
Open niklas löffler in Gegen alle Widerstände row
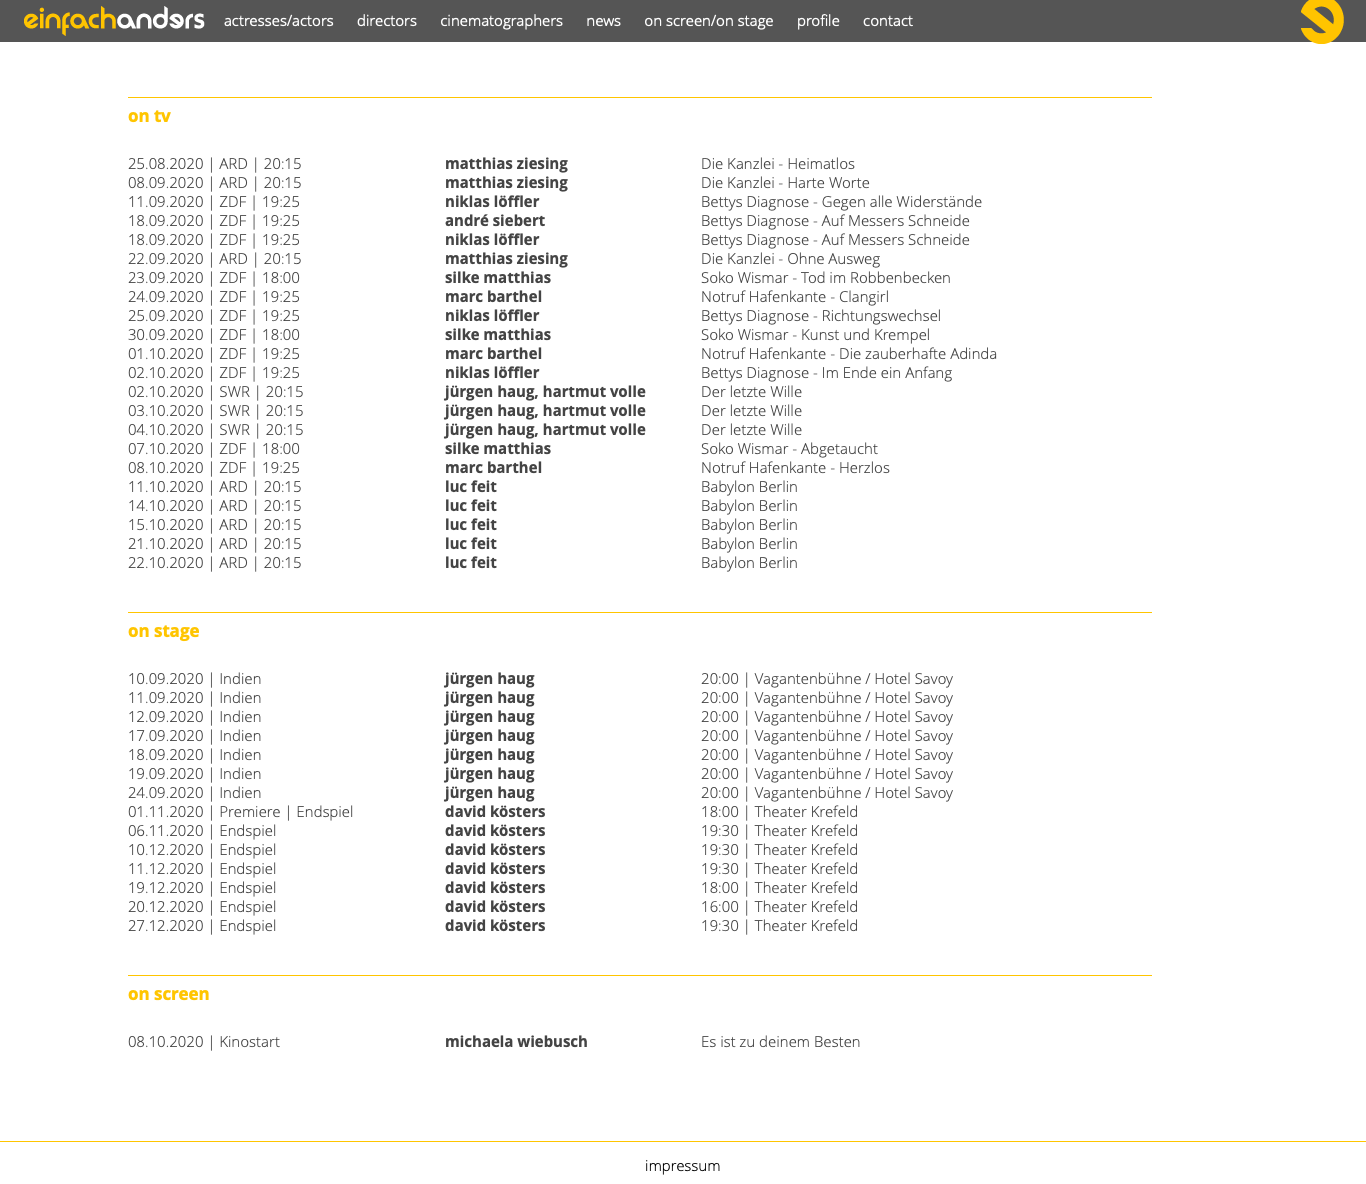pos(492,202)
